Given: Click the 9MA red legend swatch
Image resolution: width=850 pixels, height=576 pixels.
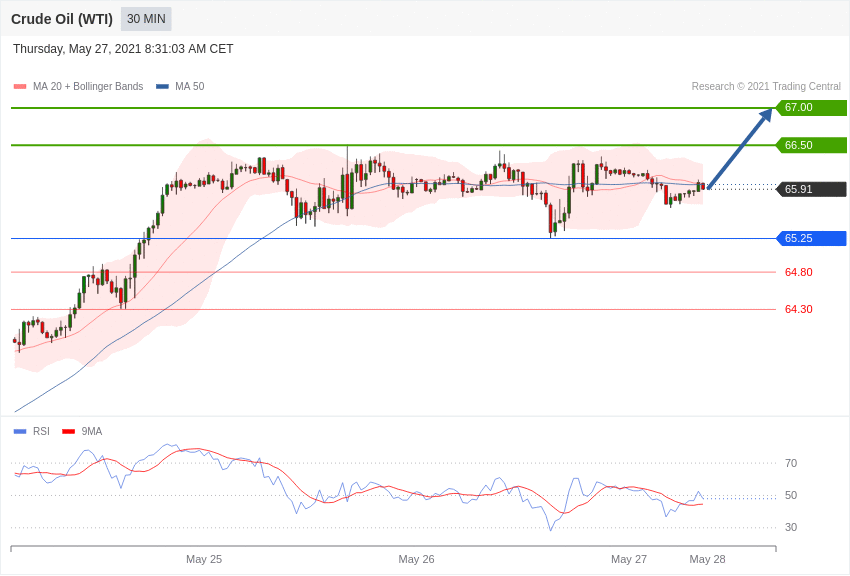Looking at the screenshot, I should tap(68, 432).
